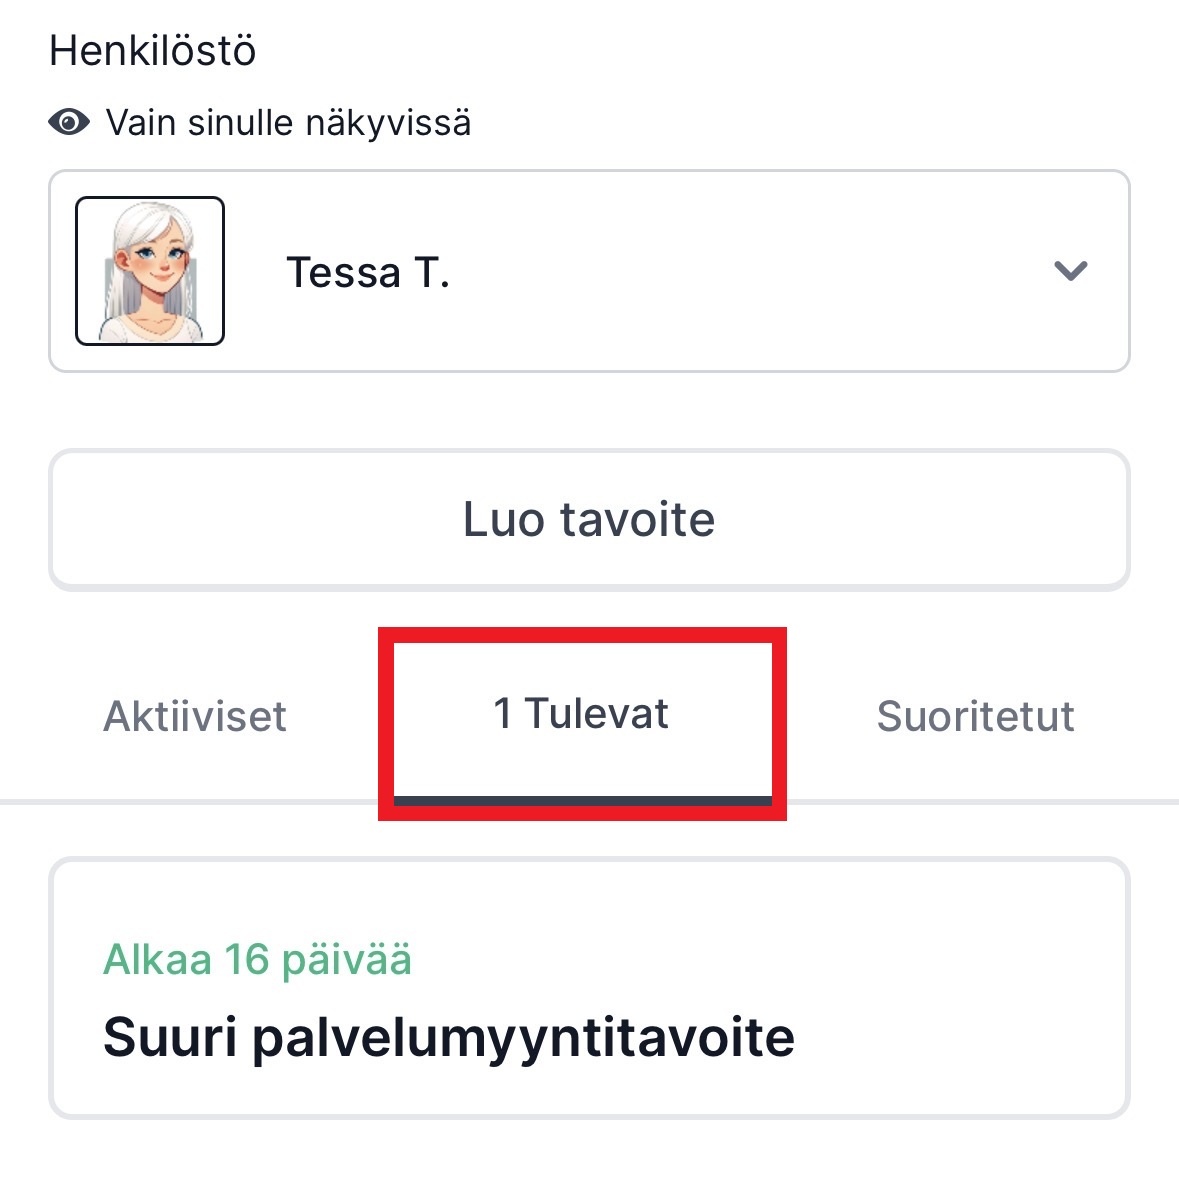This screenshot has height=1202, width=1179.
Task: Click the goal card title text
Action: (450, 1036)
